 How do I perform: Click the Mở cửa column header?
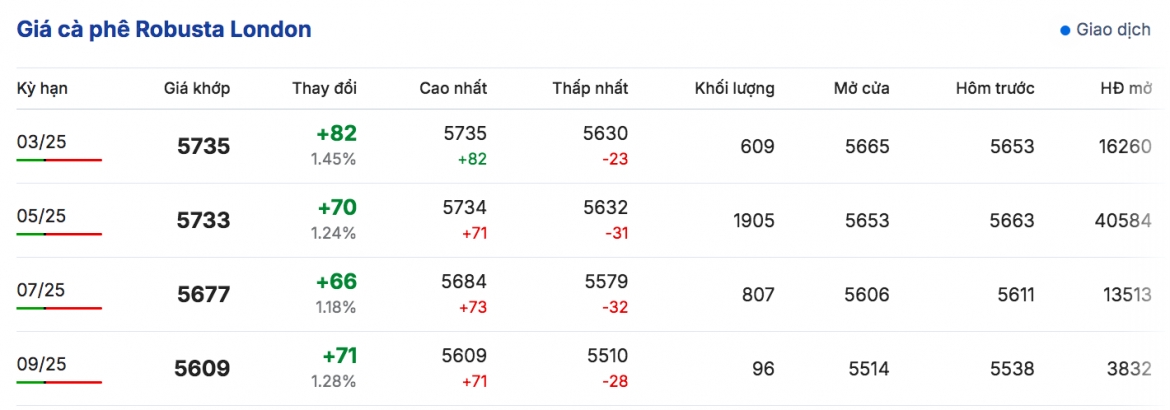[x=862, y=88]
